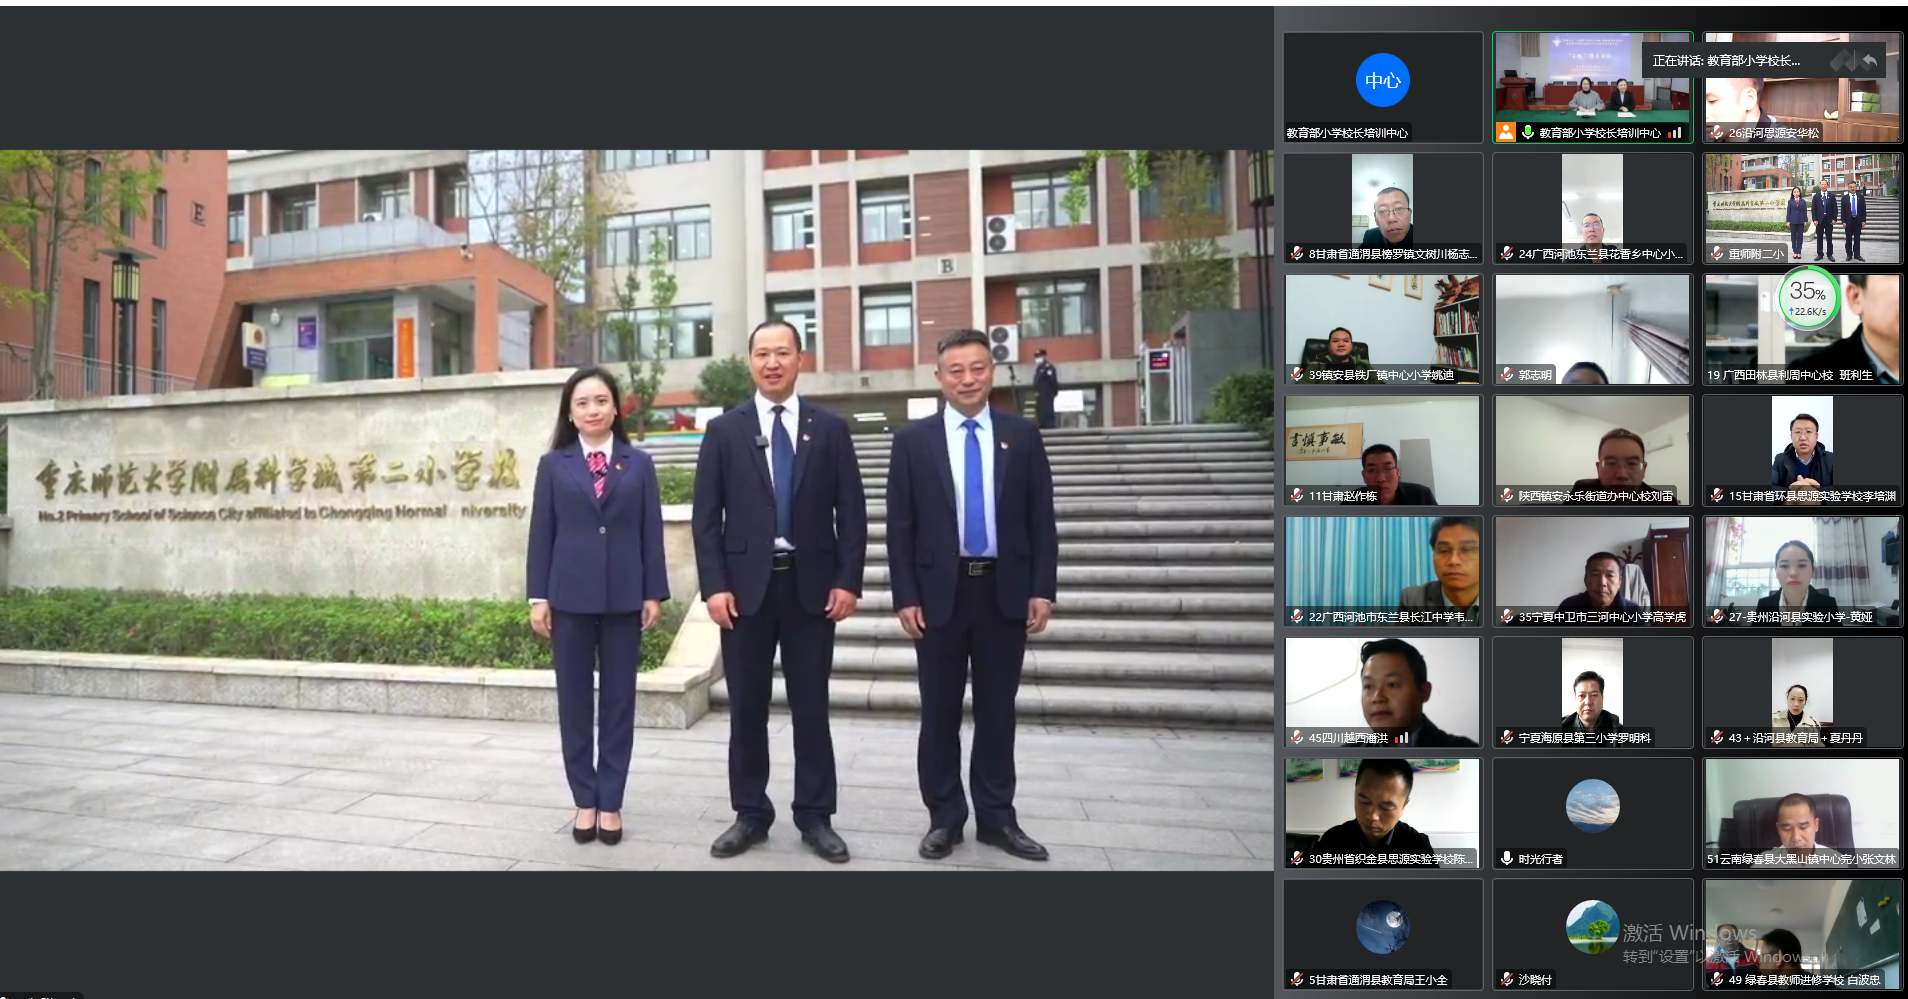Click the green microphone icon of active speaker
The width and height of the screenshot is (1908, 999).
tap(1527, 132)
